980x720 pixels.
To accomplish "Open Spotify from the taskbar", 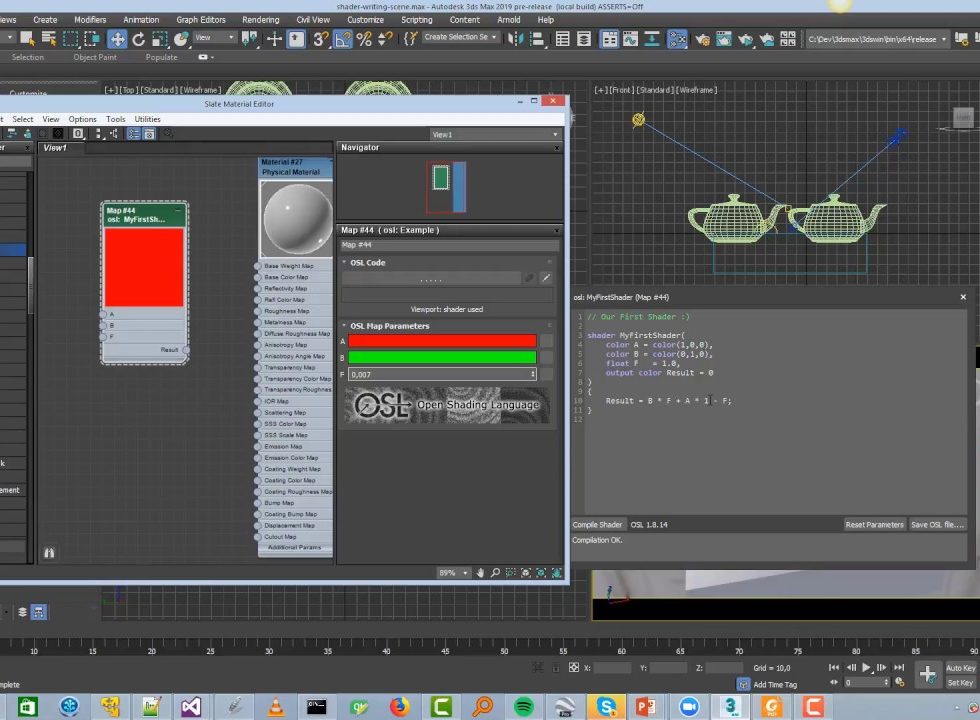I will tap(524, 707).
